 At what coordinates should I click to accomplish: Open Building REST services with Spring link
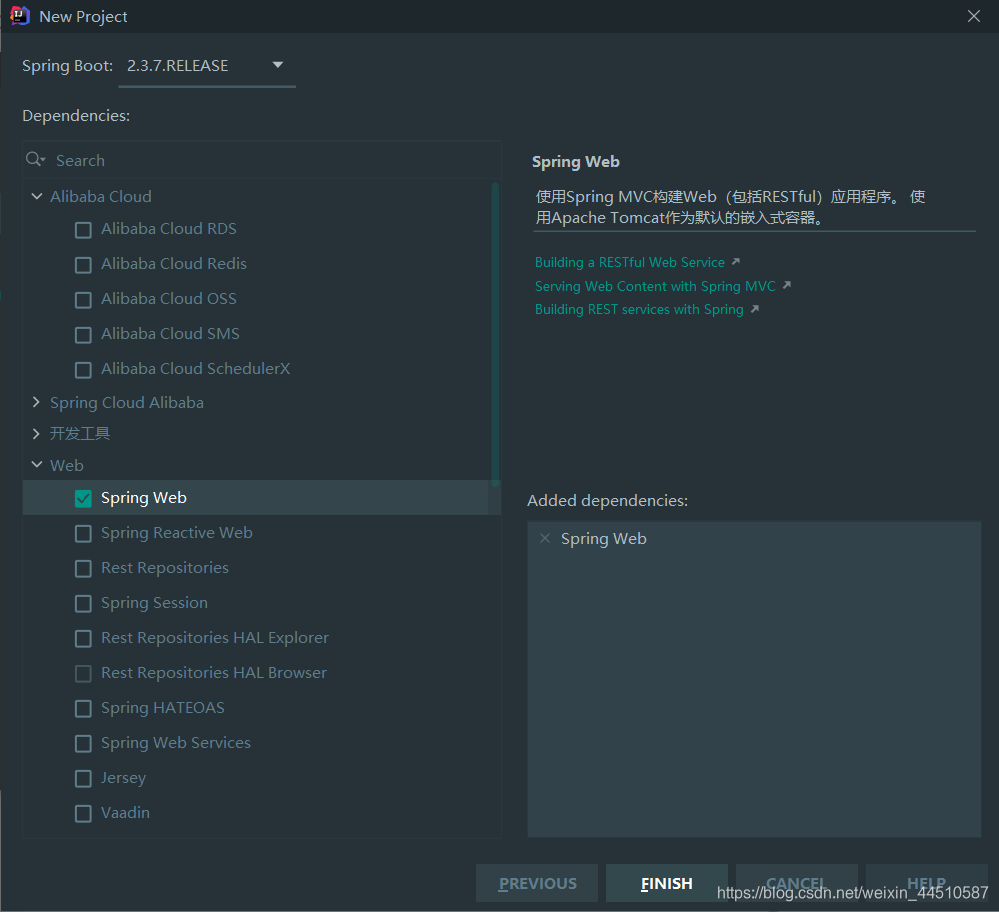pyautogui.click(x=639, y=309)
